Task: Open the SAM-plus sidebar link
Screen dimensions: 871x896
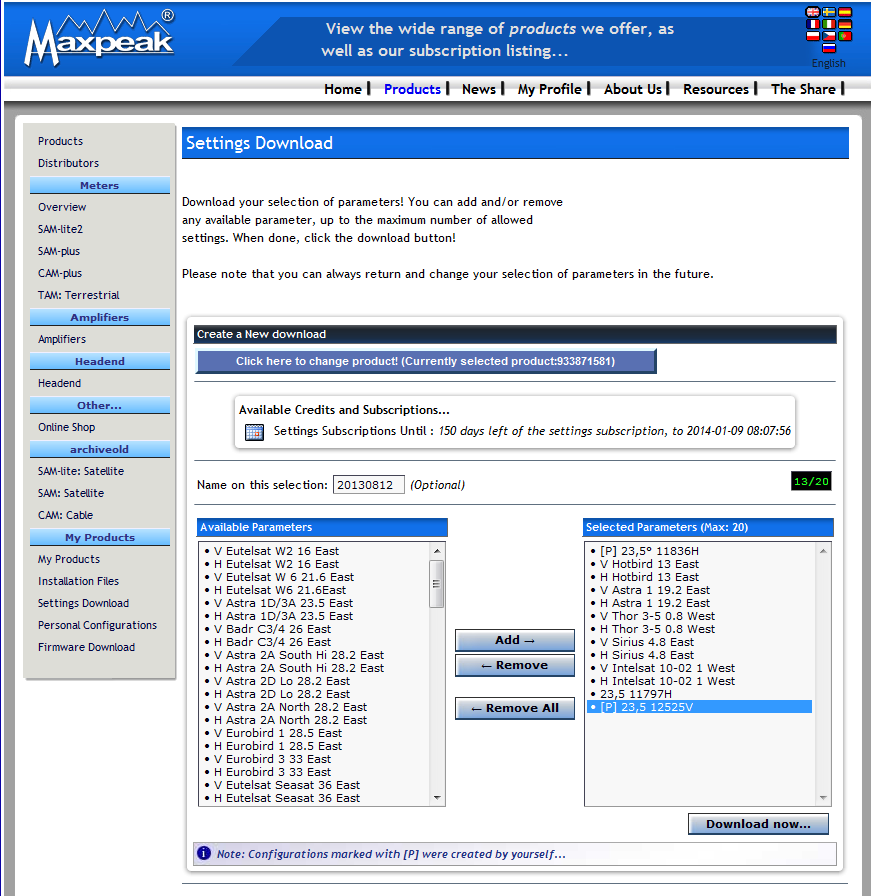Action: click(59, 251)
